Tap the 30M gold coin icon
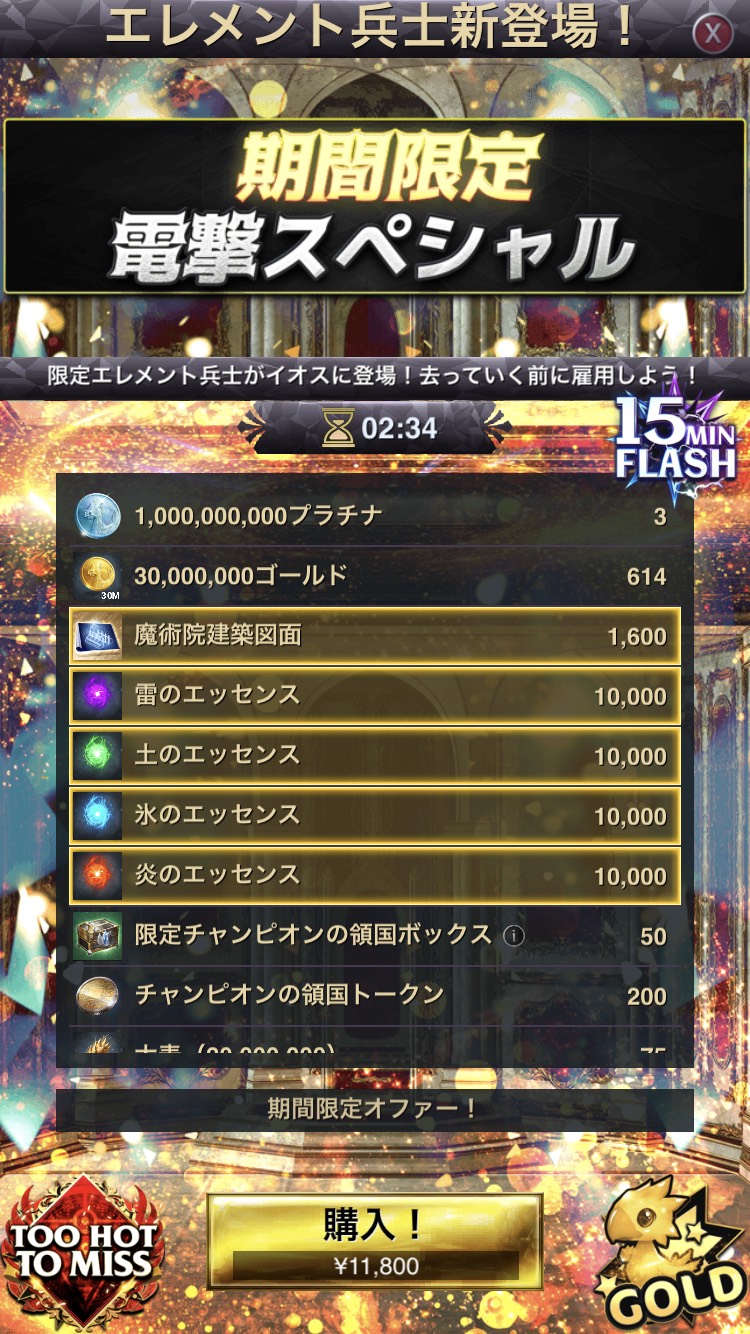 [98, 576]
